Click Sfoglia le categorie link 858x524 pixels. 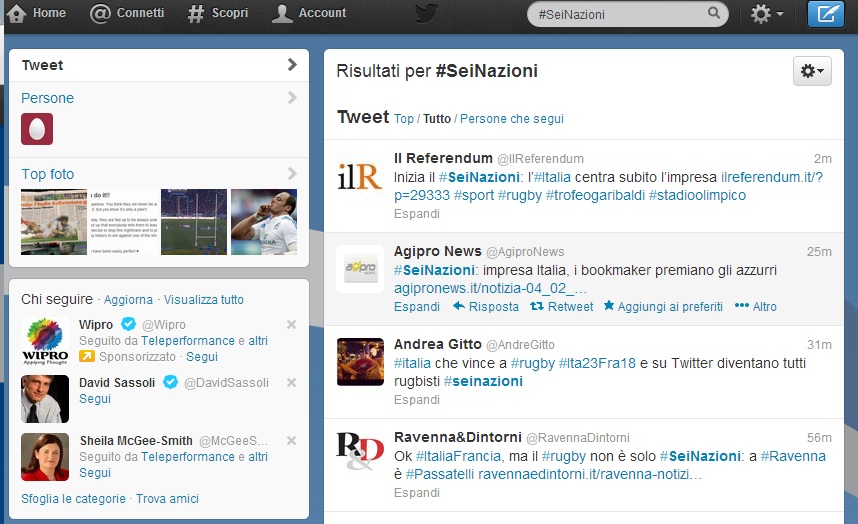[x=73, y=499]
